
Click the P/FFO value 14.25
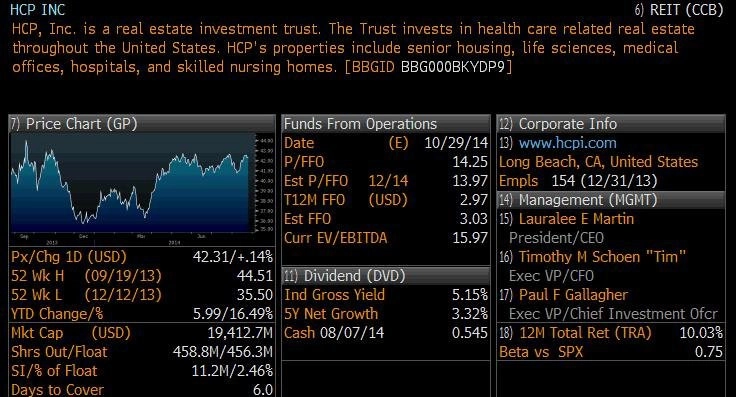coord(470,162)
